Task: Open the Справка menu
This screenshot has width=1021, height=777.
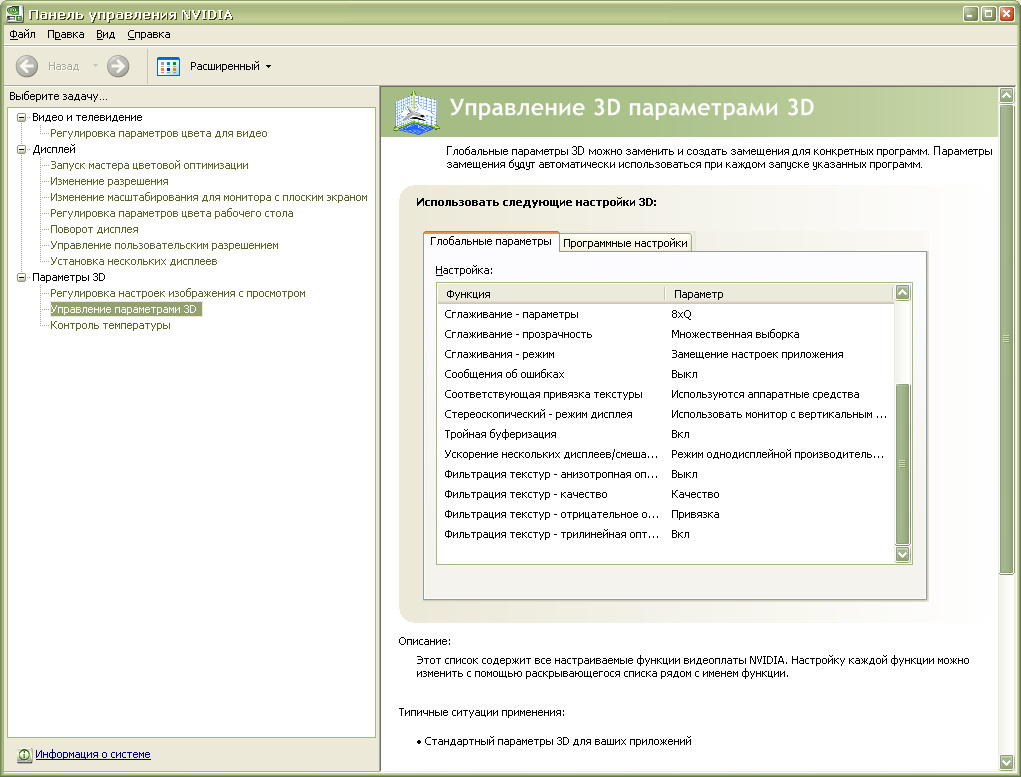Action: click(148, 34)
